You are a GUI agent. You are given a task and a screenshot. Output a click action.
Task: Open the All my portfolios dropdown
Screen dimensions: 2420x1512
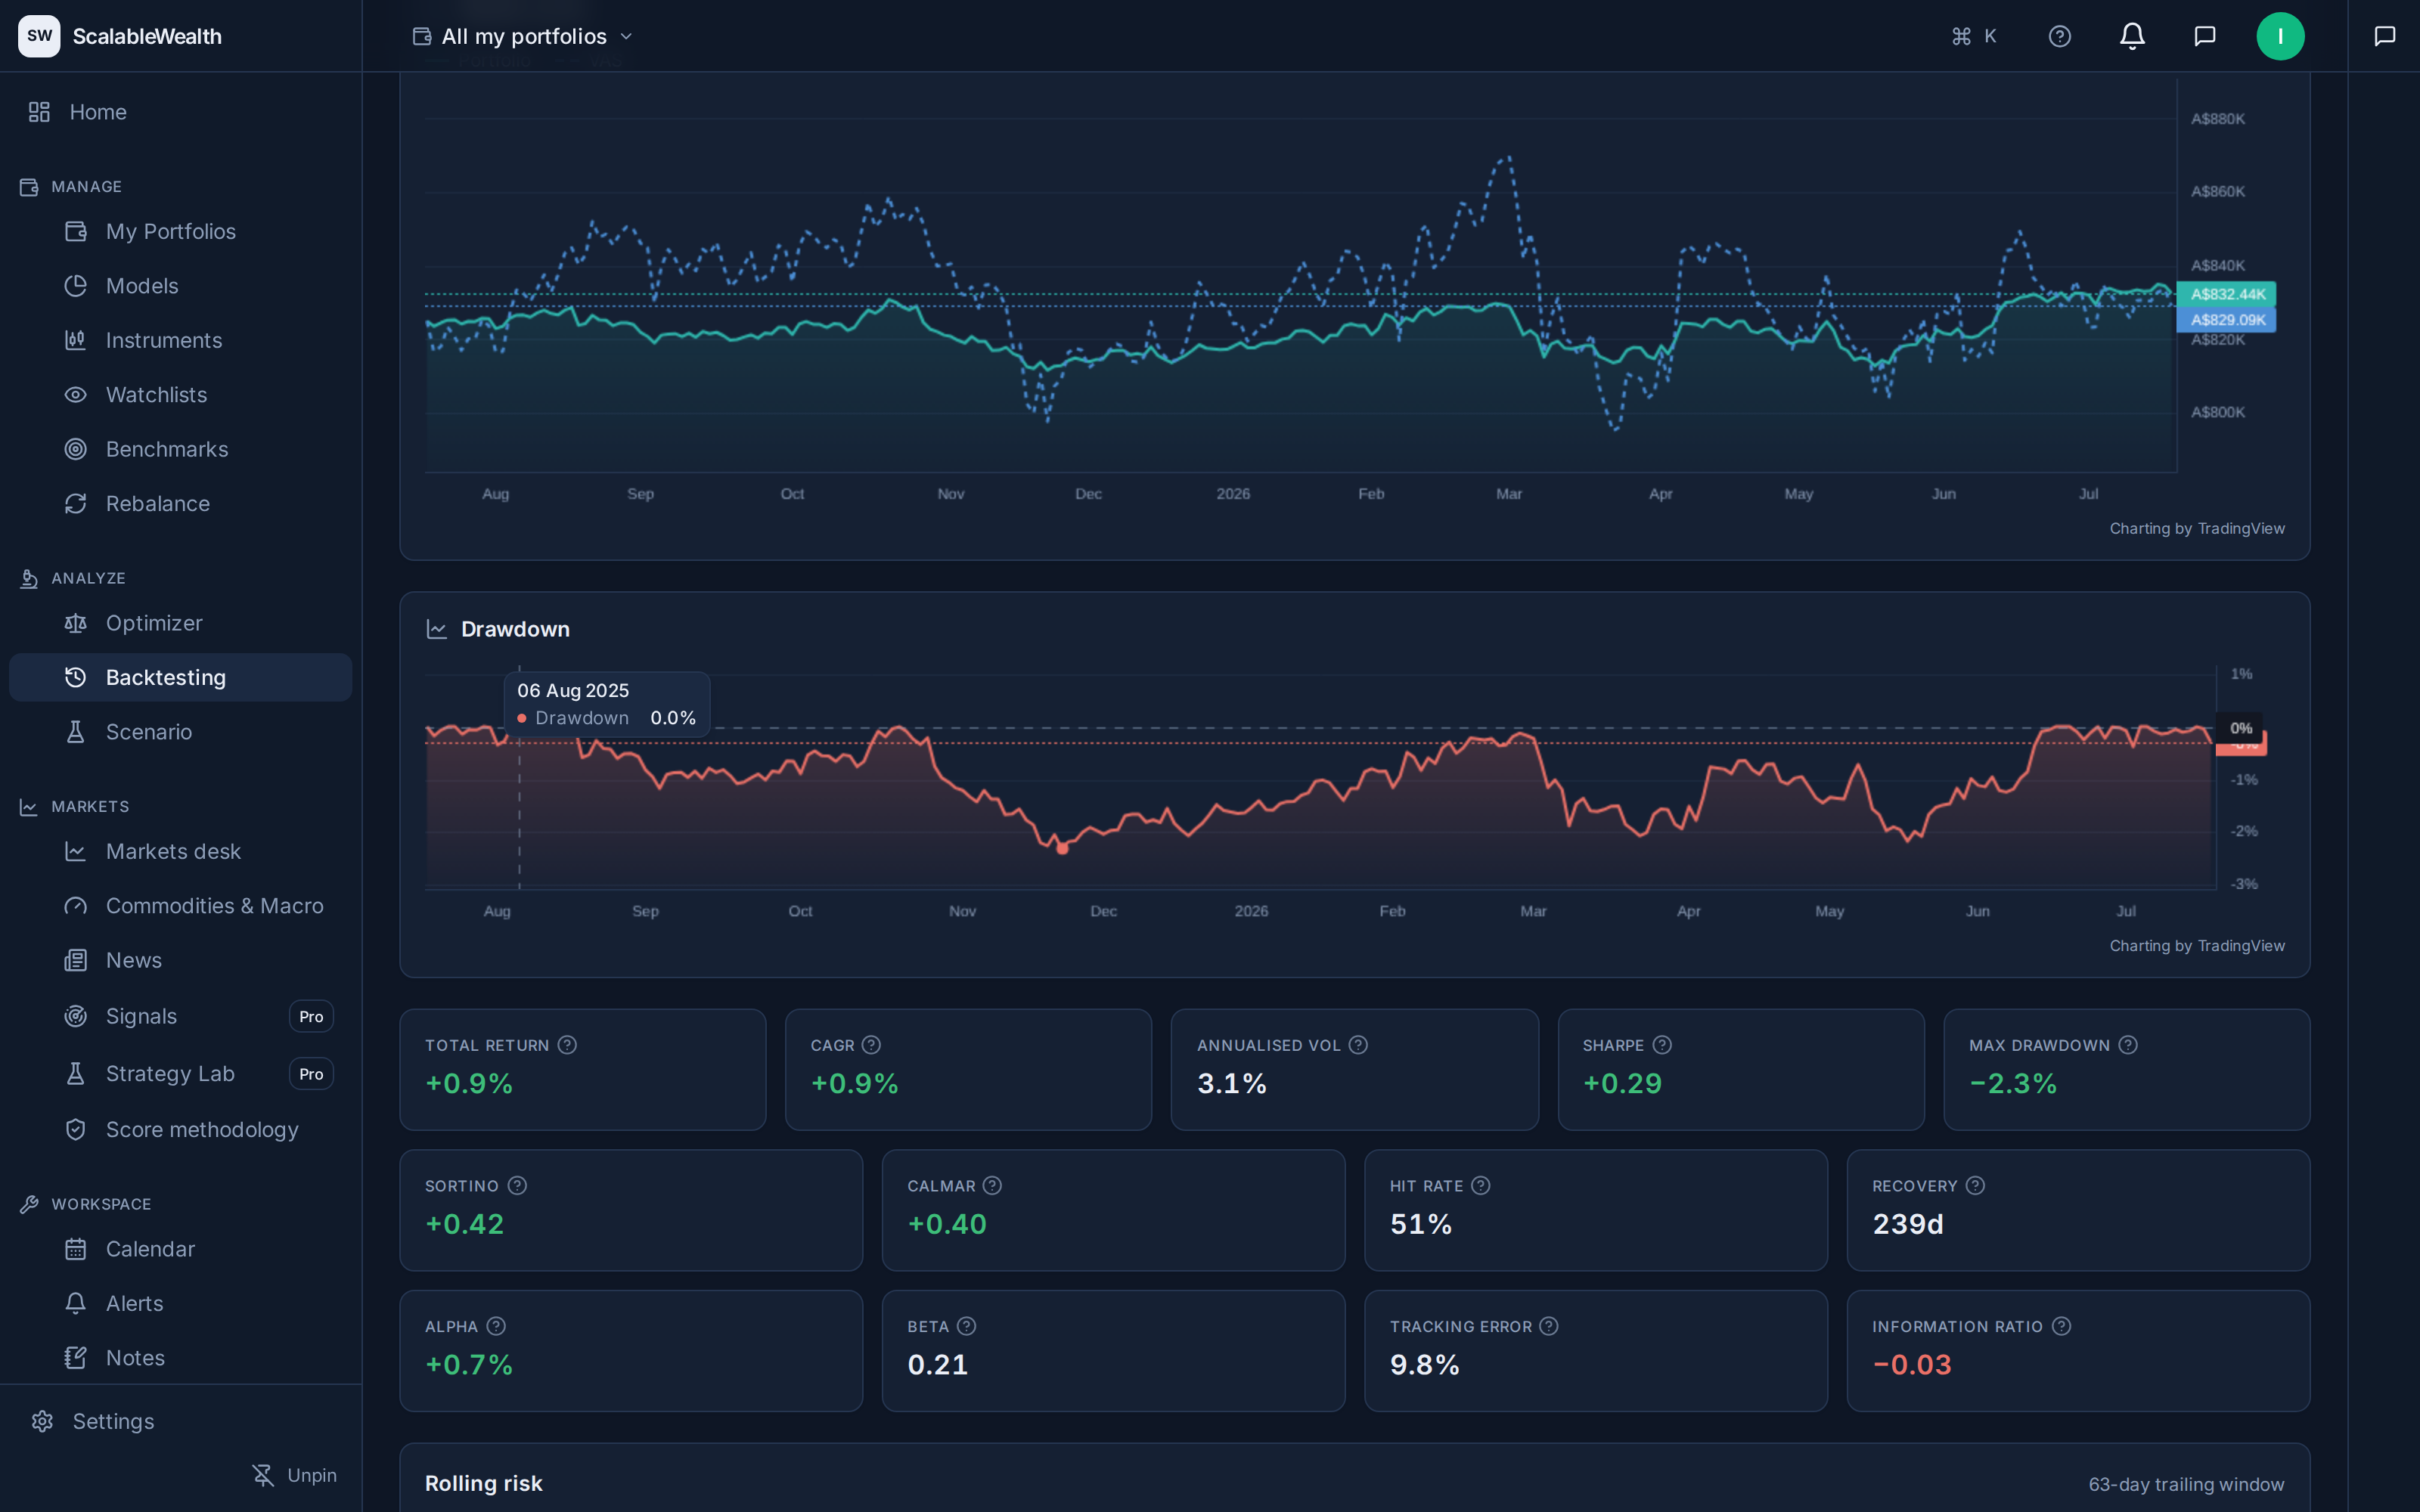pos(523,36)
